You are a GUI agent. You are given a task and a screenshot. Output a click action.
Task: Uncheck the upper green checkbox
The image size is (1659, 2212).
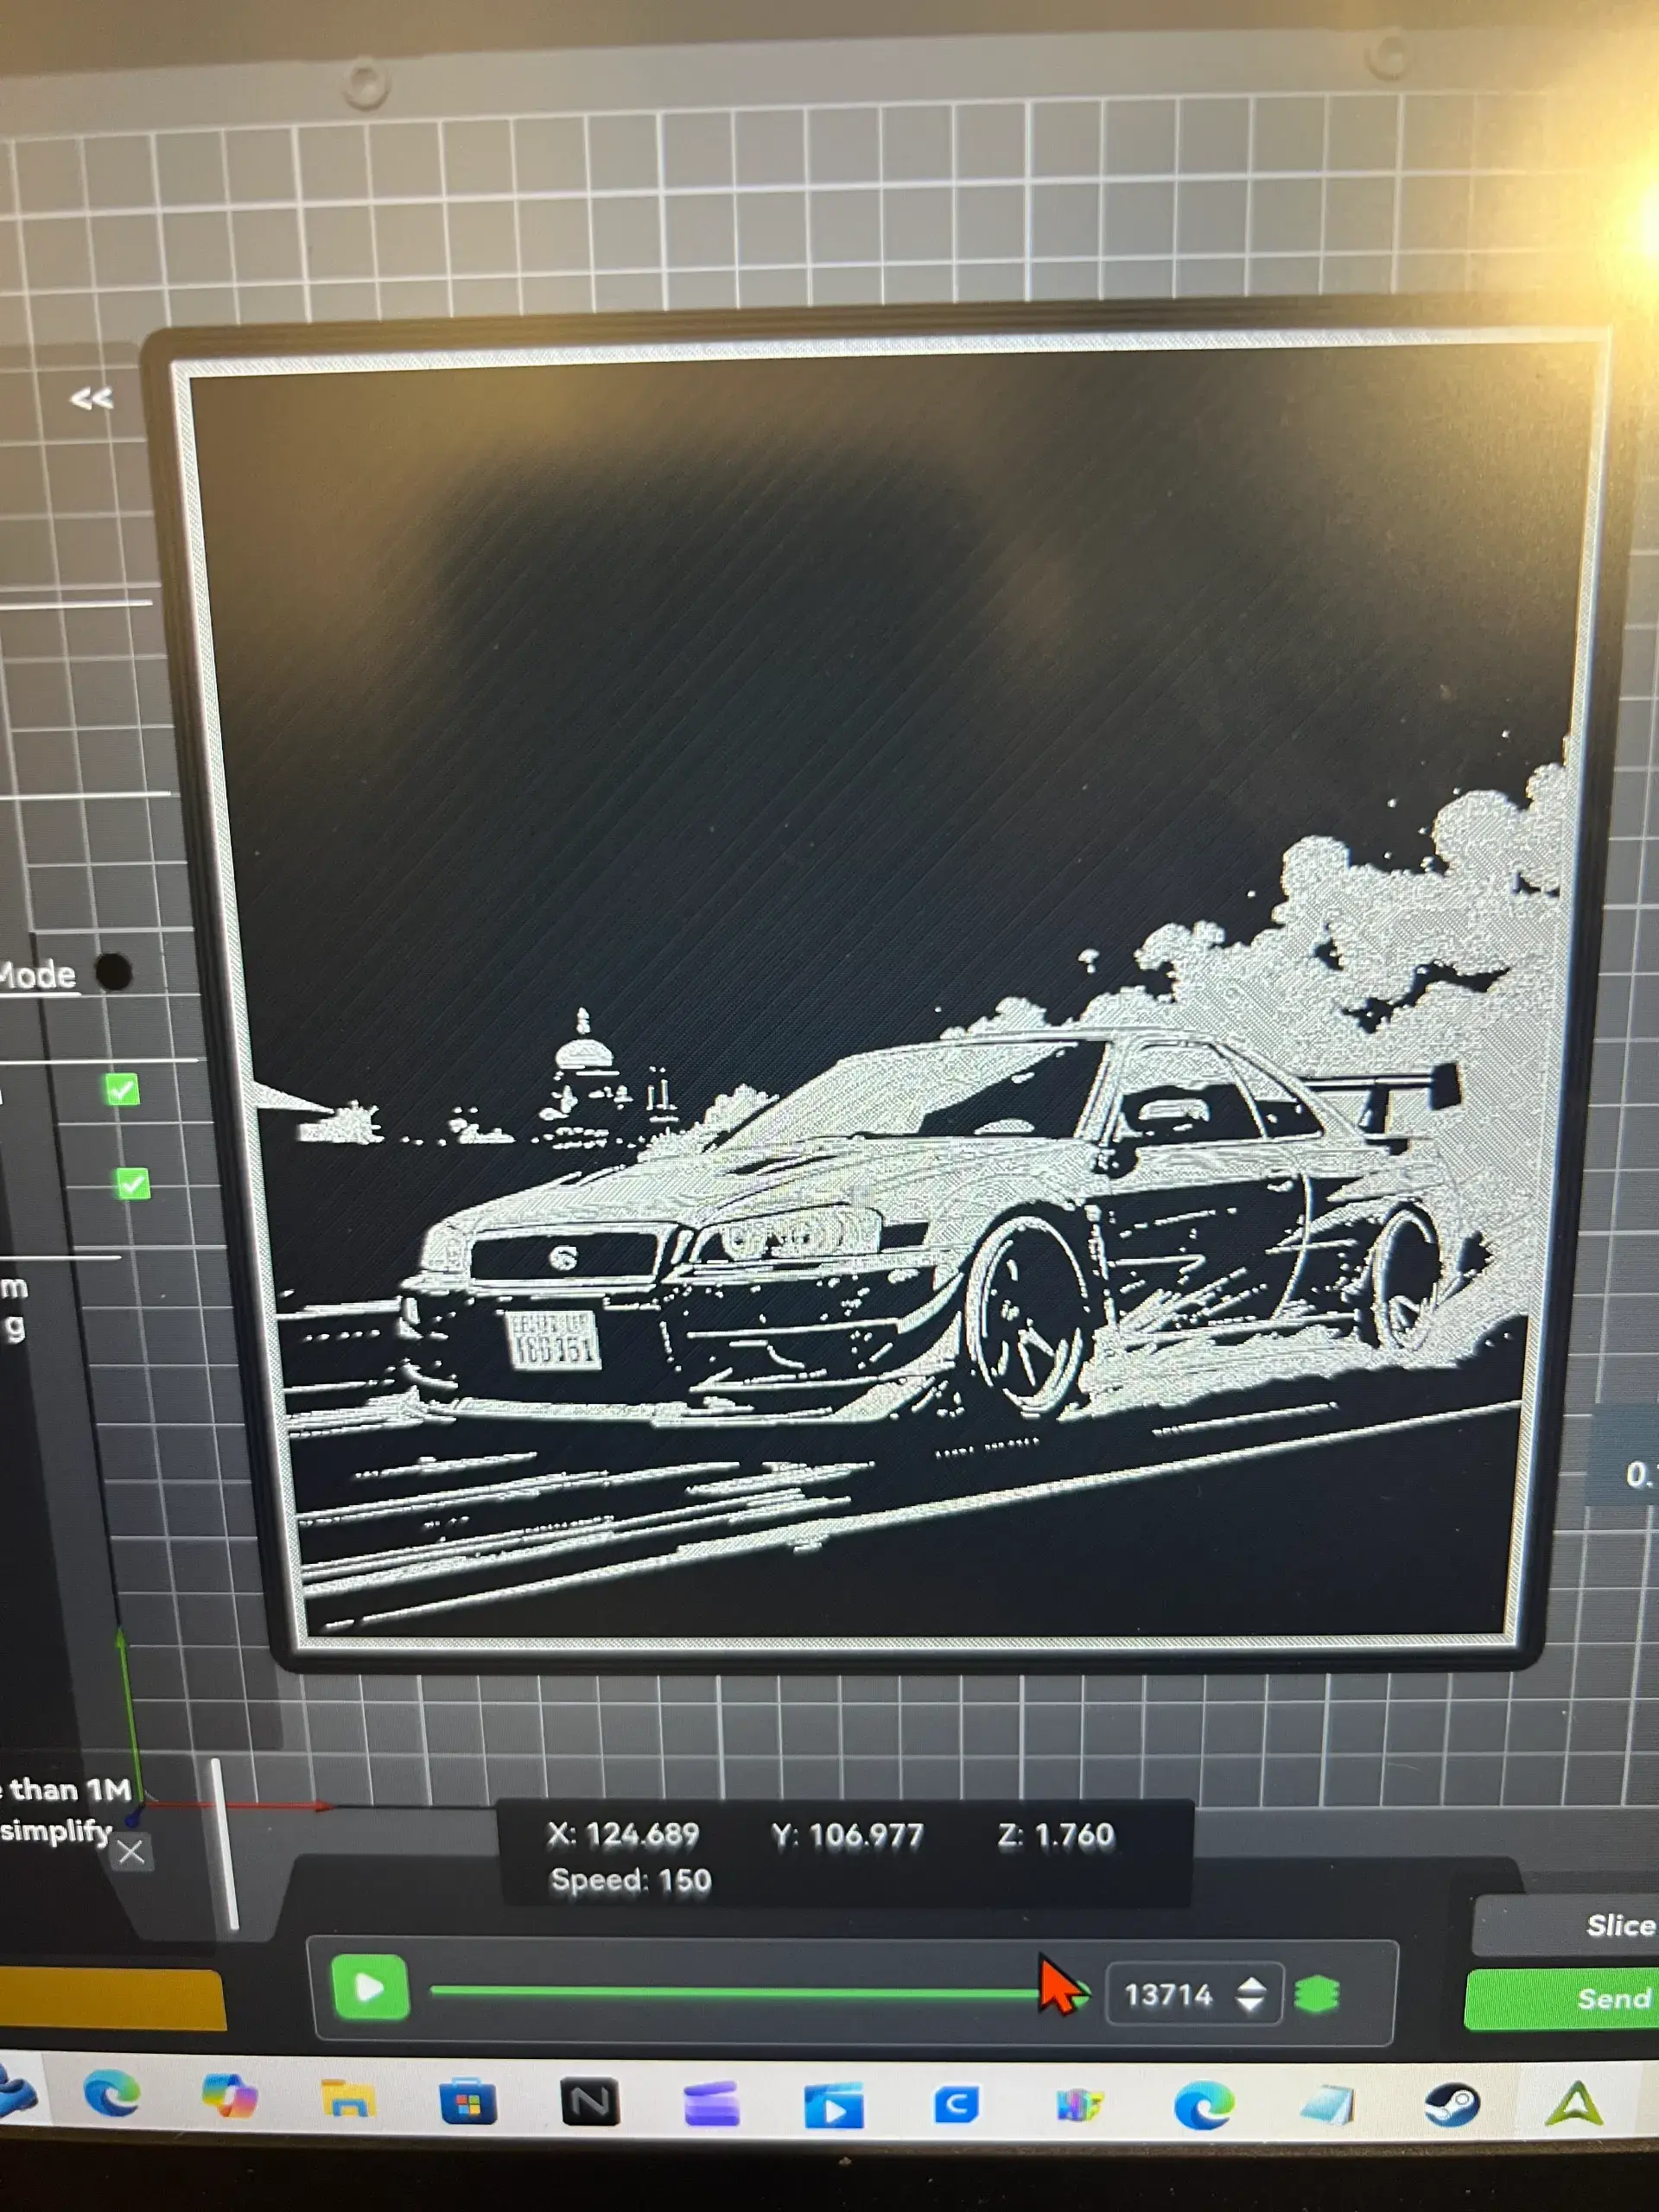(x=122, y=1089)
